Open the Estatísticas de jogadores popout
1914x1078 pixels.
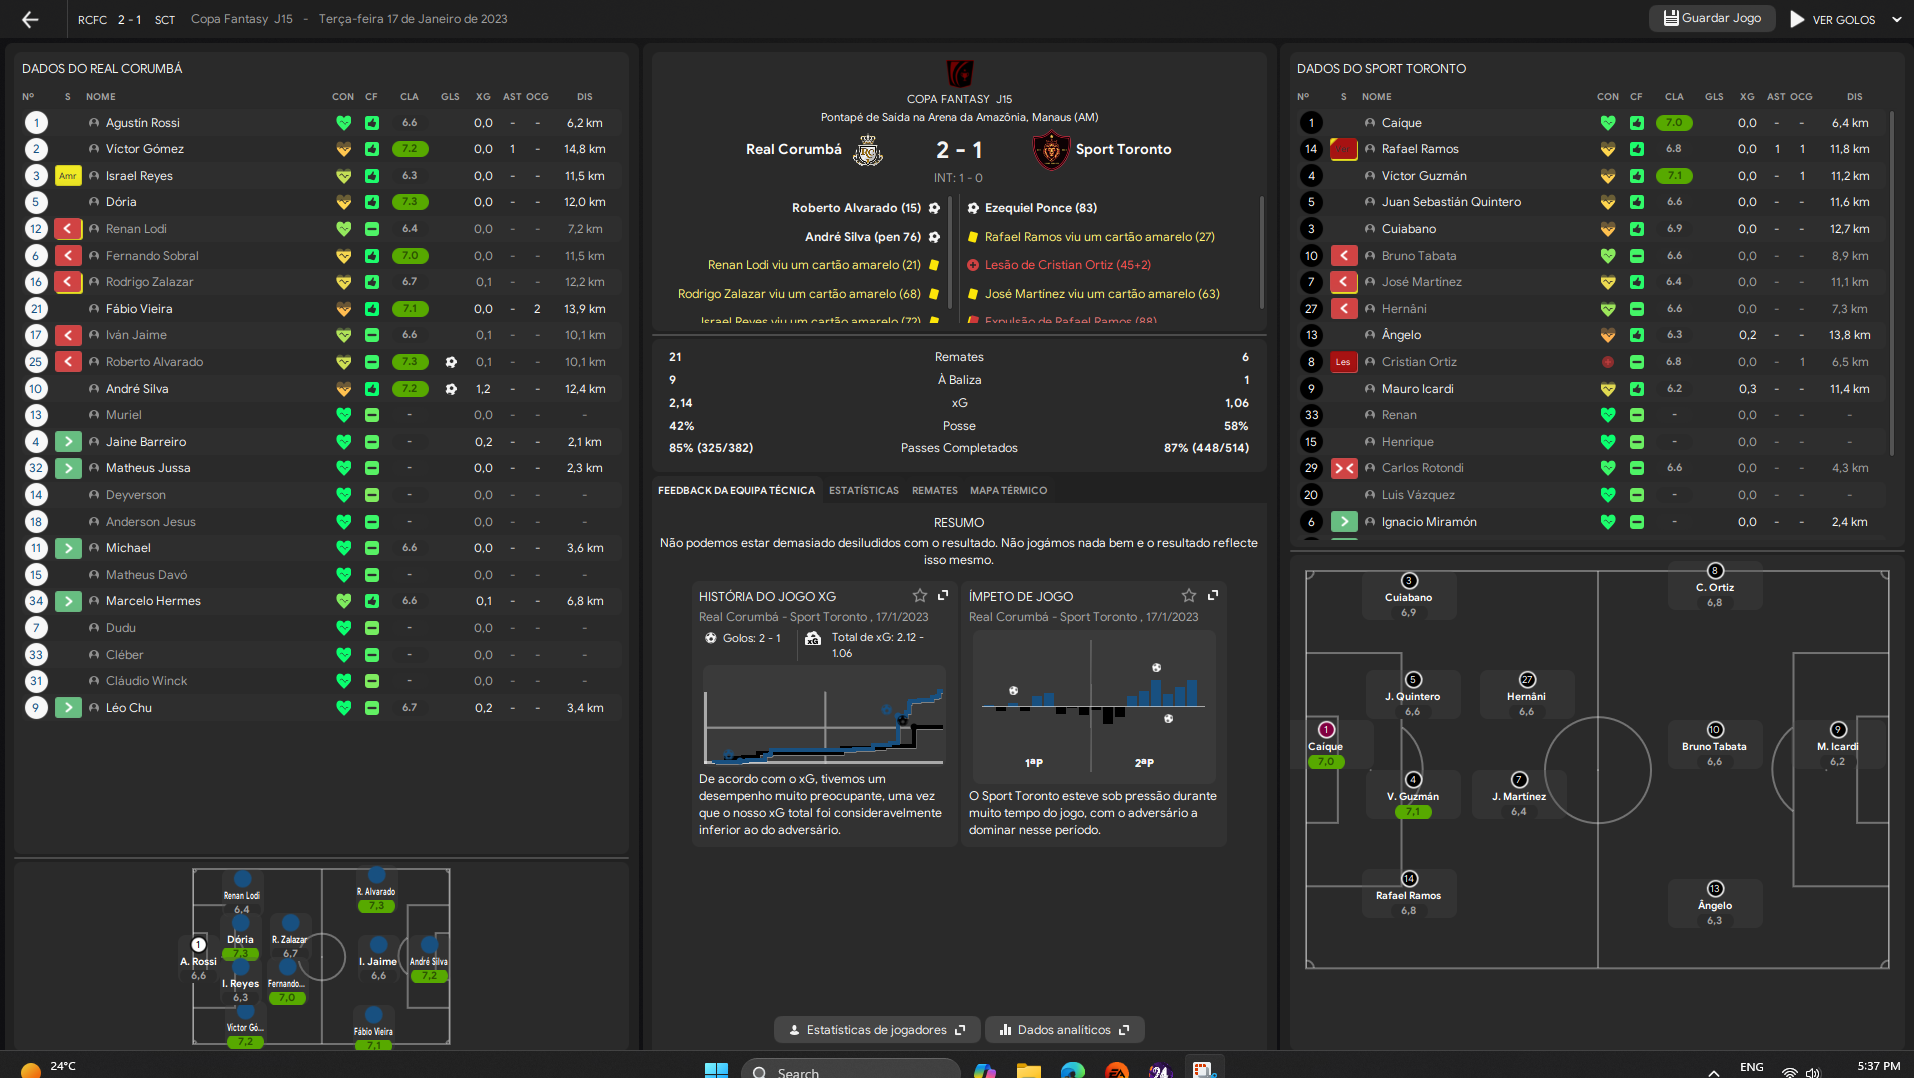point(876,1030)
